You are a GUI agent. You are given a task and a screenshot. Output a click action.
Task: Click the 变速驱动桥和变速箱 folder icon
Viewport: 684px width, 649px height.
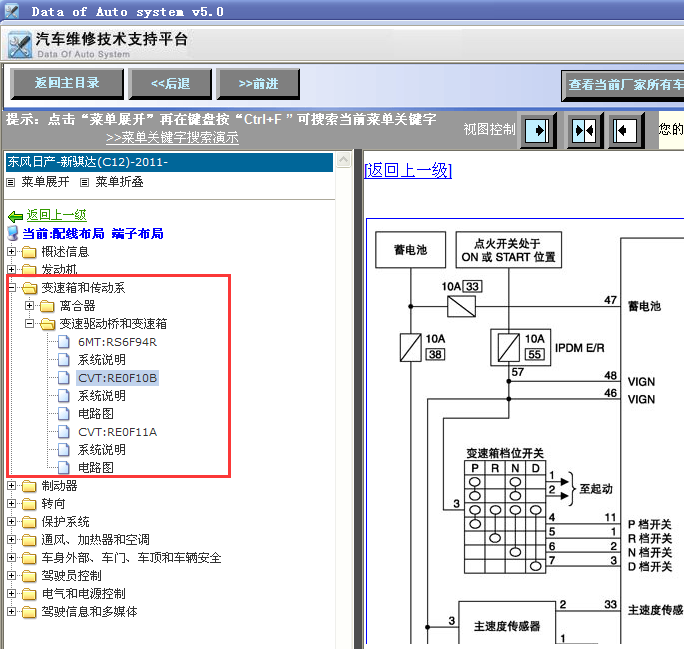(x=47, y=324)
